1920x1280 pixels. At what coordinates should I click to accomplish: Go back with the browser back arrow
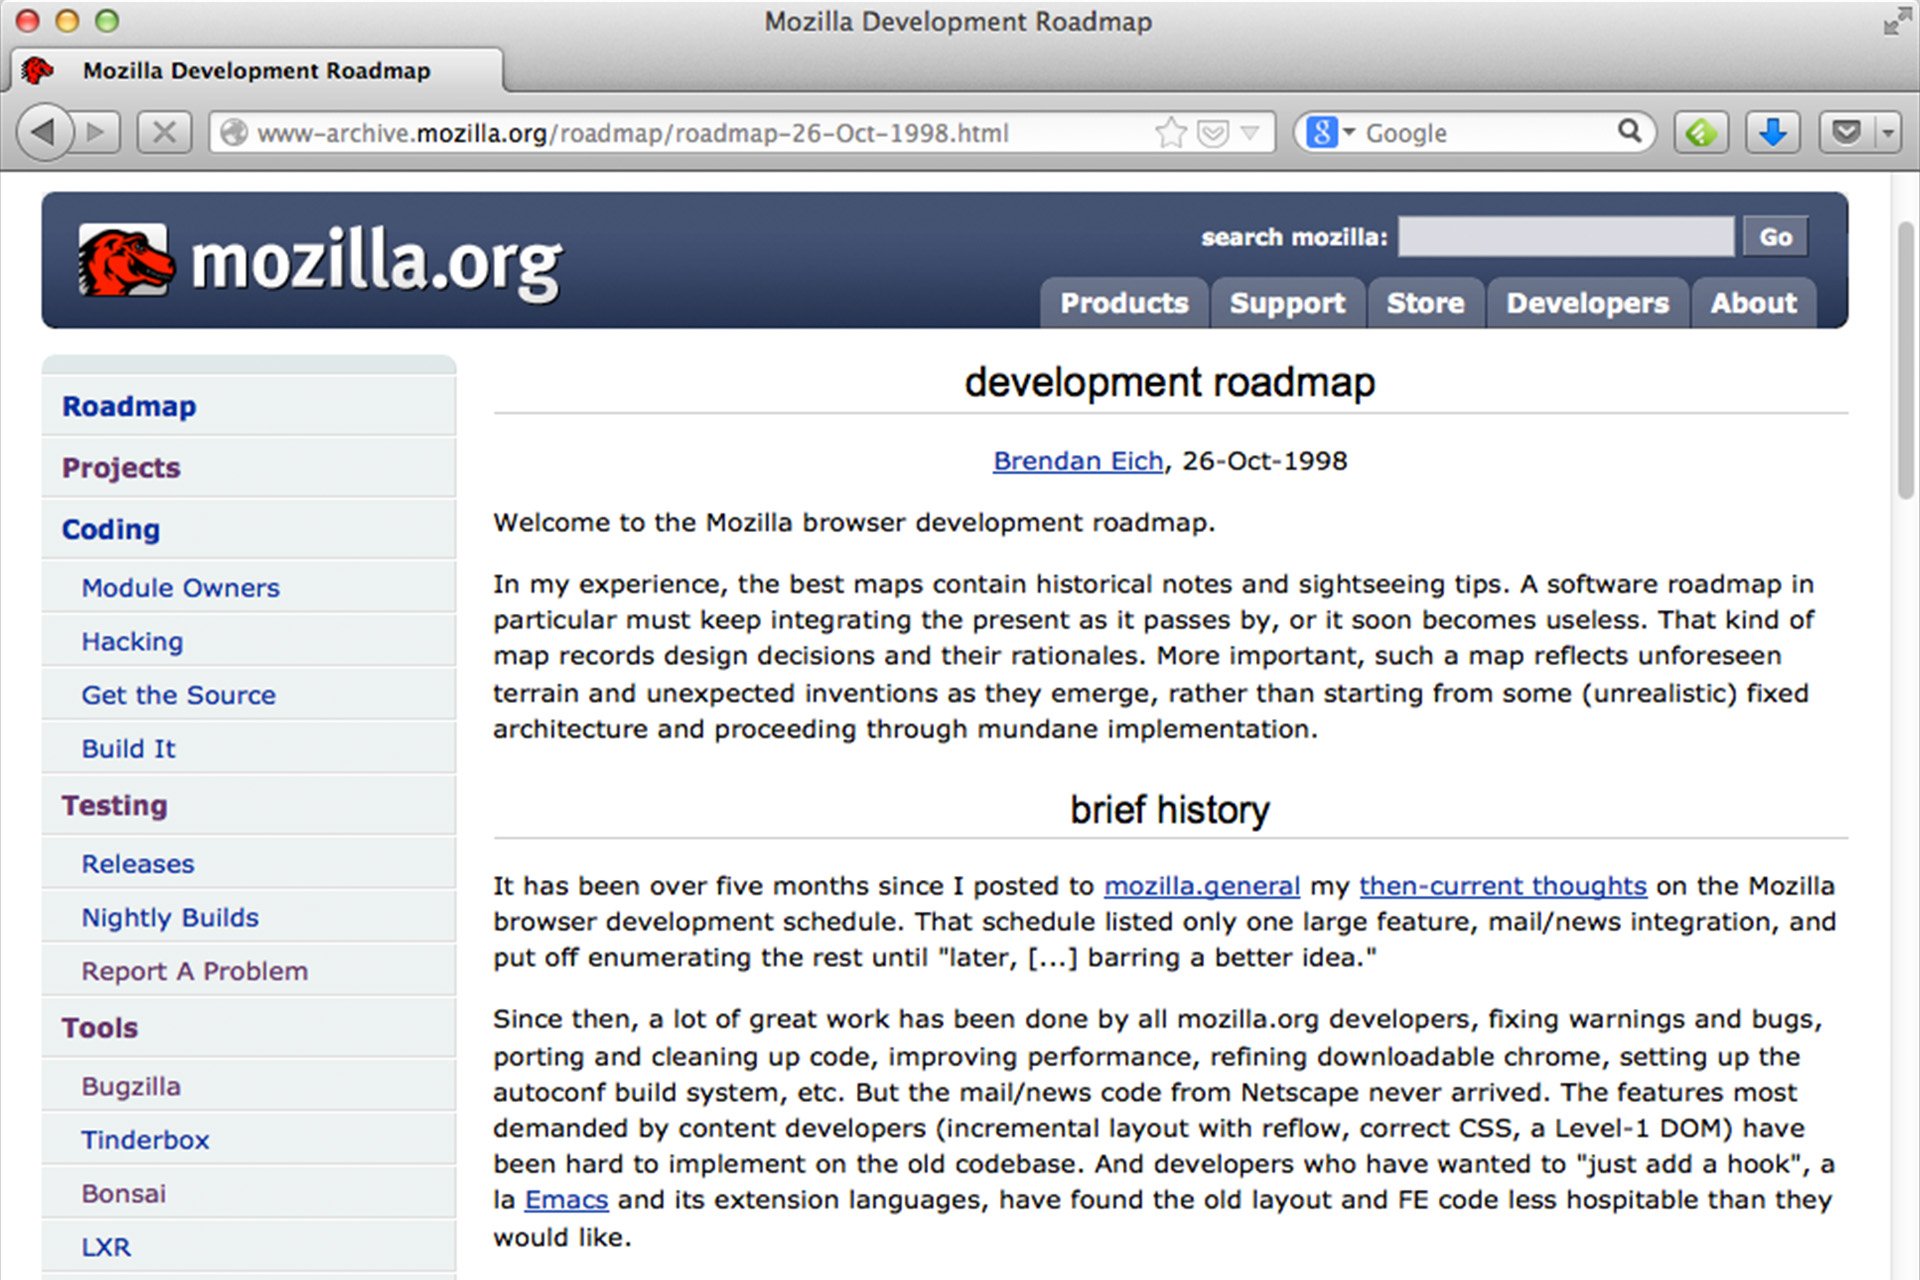(44, 132)
